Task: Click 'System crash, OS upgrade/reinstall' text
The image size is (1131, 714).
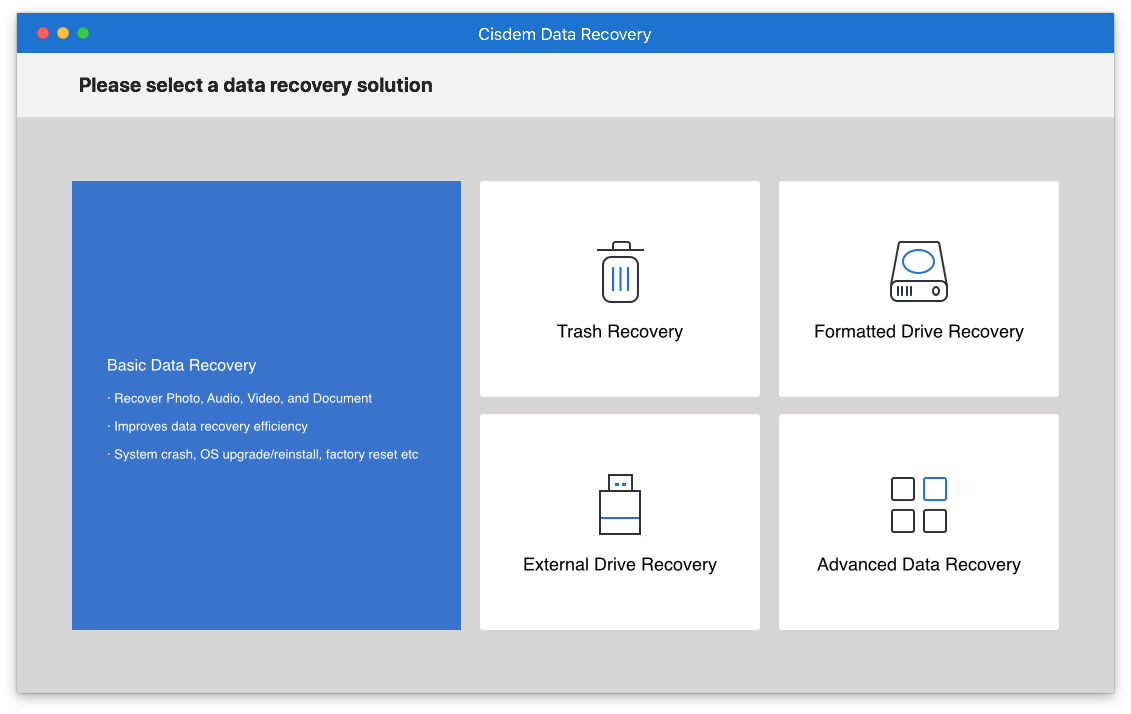Action: pyautogui.click(x=217, y=454)
